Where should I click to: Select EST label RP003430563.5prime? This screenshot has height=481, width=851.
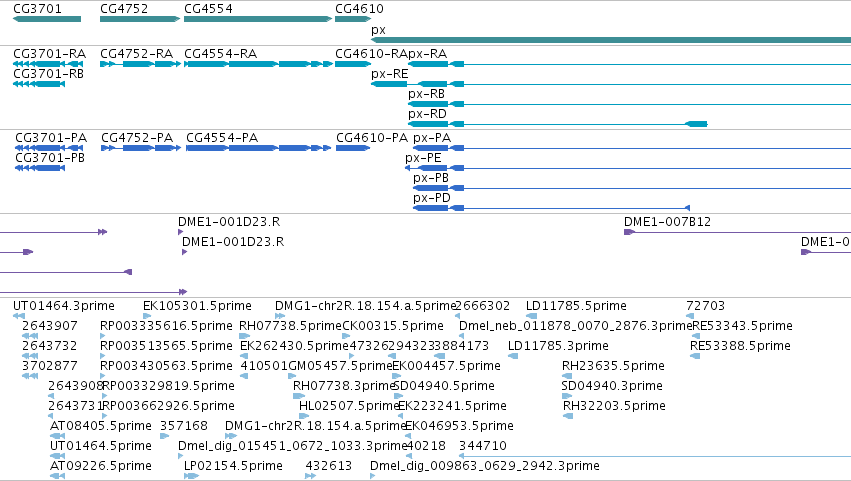point(166,366)
